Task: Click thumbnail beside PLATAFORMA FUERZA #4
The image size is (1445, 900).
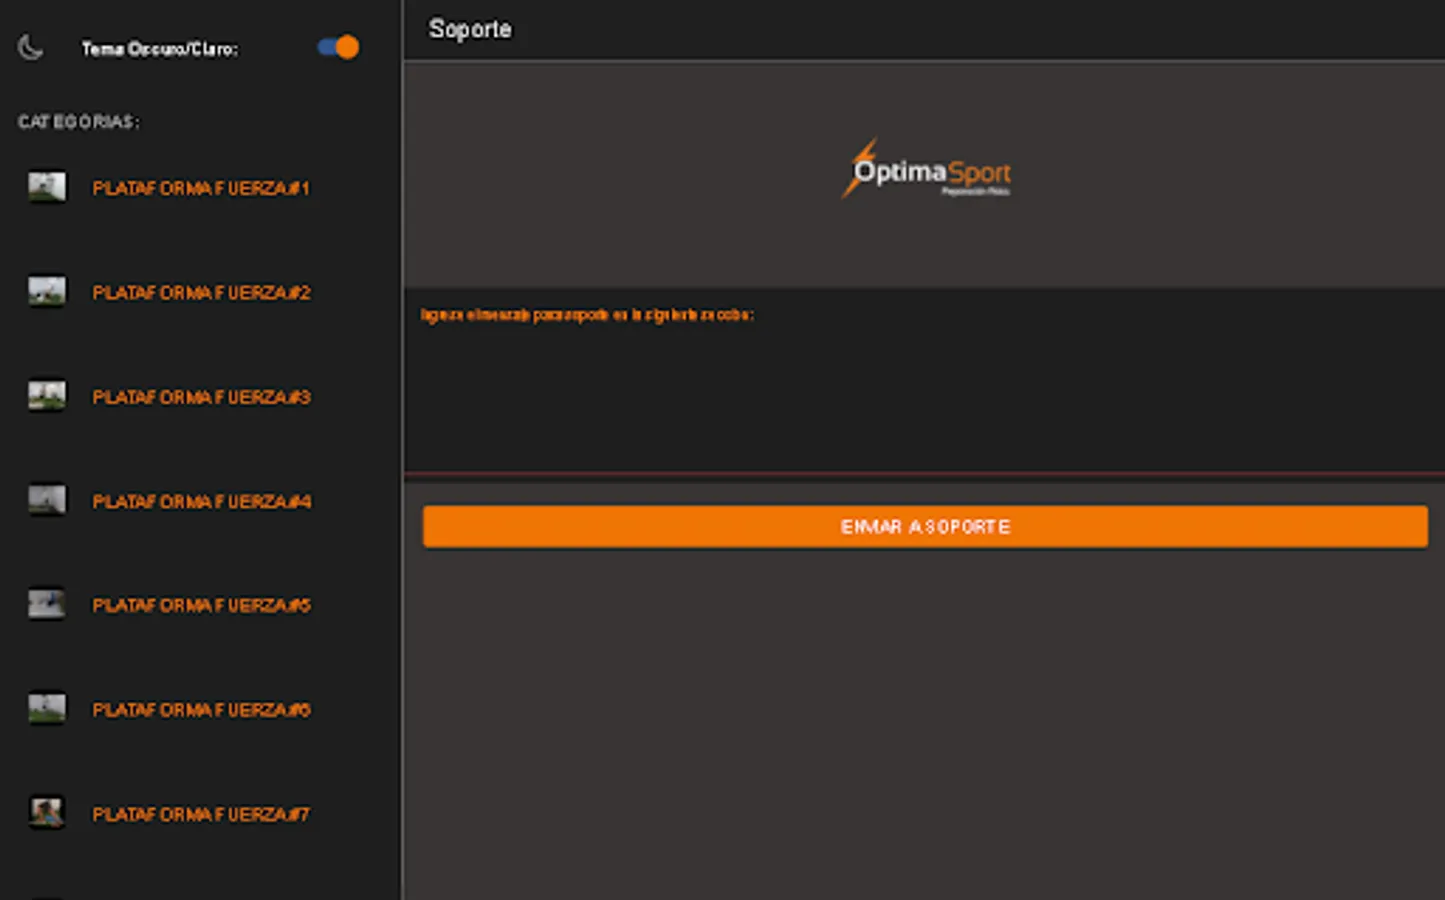Action: 46,500
